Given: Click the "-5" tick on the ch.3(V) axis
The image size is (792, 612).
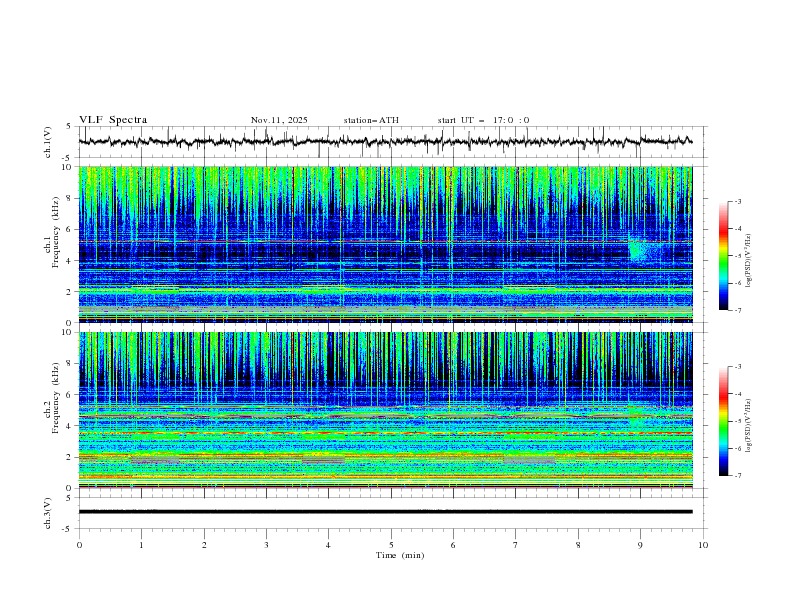Looking at the screenshot, I should coord(68,529).
